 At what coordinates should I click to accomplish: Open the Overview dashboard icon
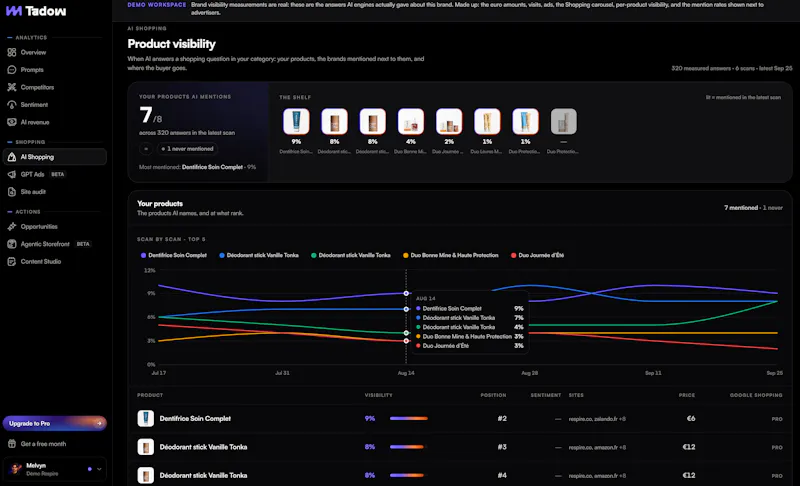12,53
